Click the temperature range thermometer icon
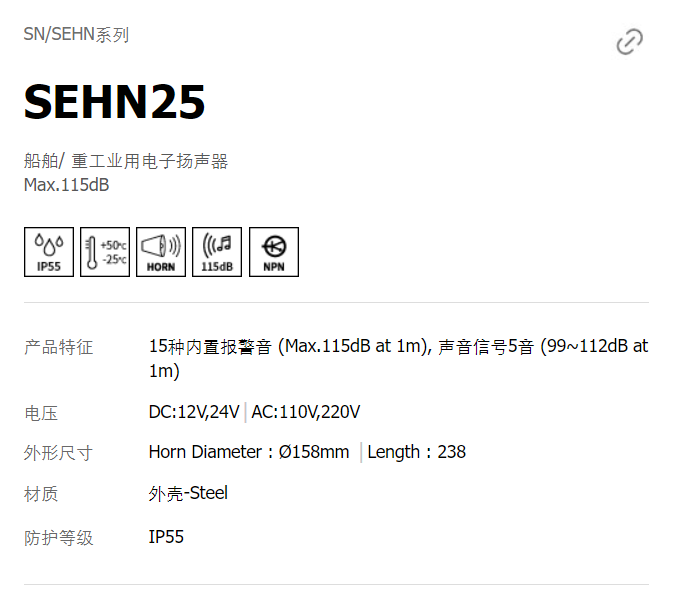Screen dimensions: 680x609 (x=105, y=252)
